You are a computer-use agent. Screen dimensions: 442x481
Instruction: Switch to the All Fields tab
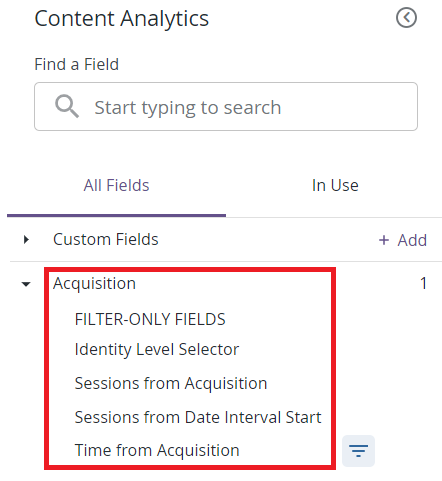(116, 185)
